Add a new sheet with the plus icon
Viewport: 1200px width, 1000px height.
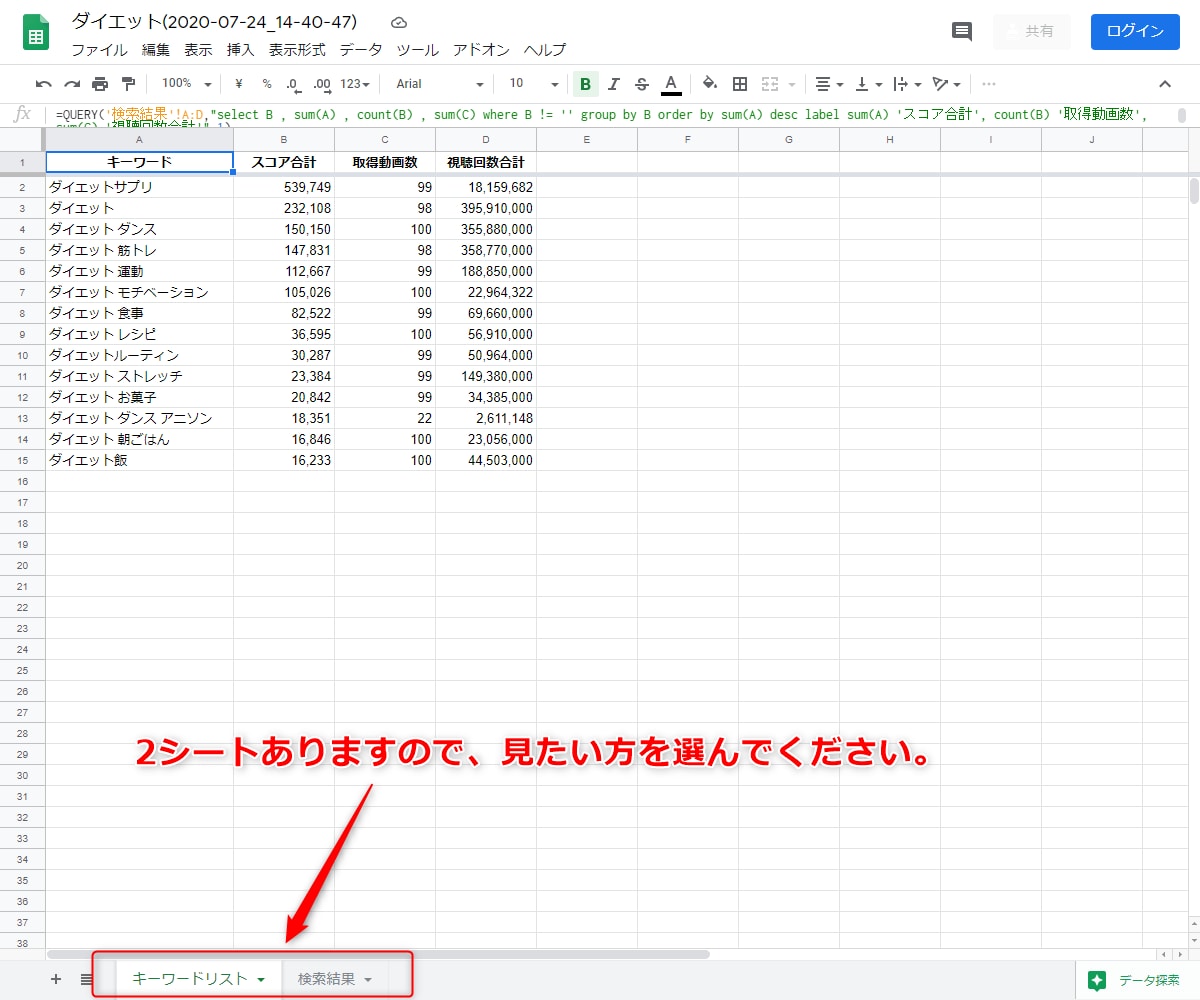click(x=56, y=979)
